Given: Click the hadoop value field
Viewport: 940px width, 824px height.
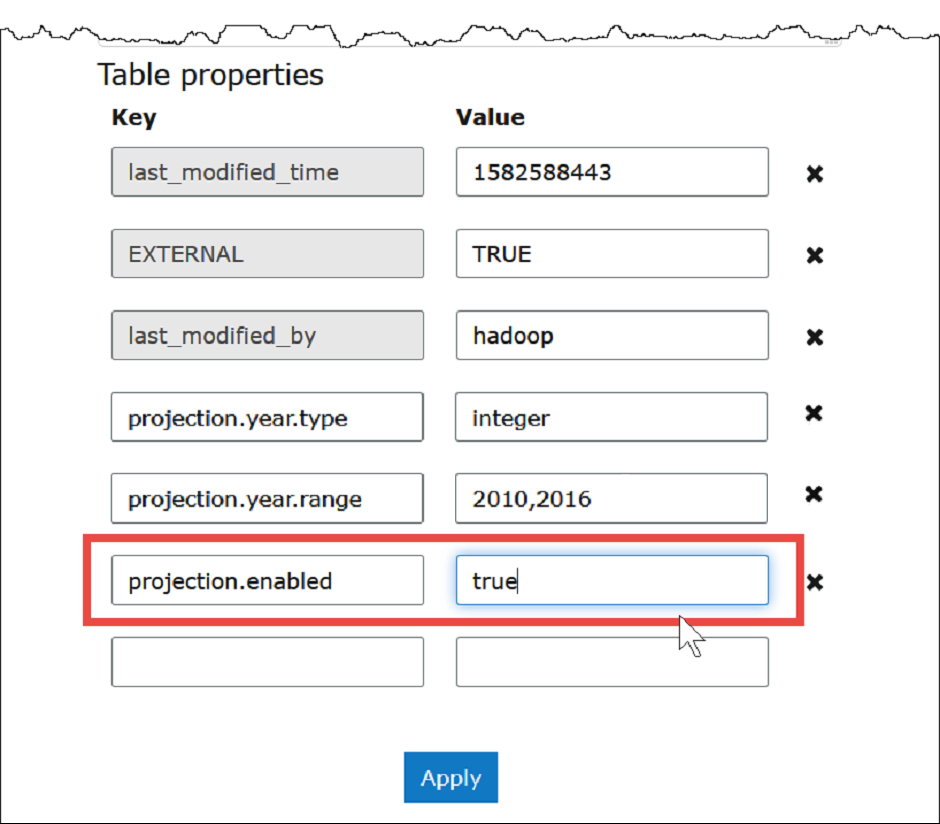Looking at the screenshot, I should pos(612,335).
